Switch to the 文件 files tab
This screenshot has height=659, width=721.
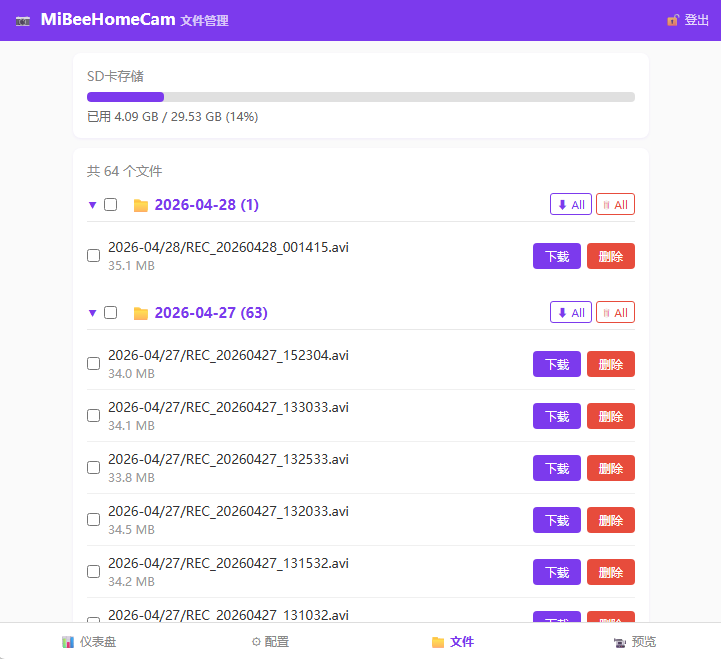(x=453, y=642)
